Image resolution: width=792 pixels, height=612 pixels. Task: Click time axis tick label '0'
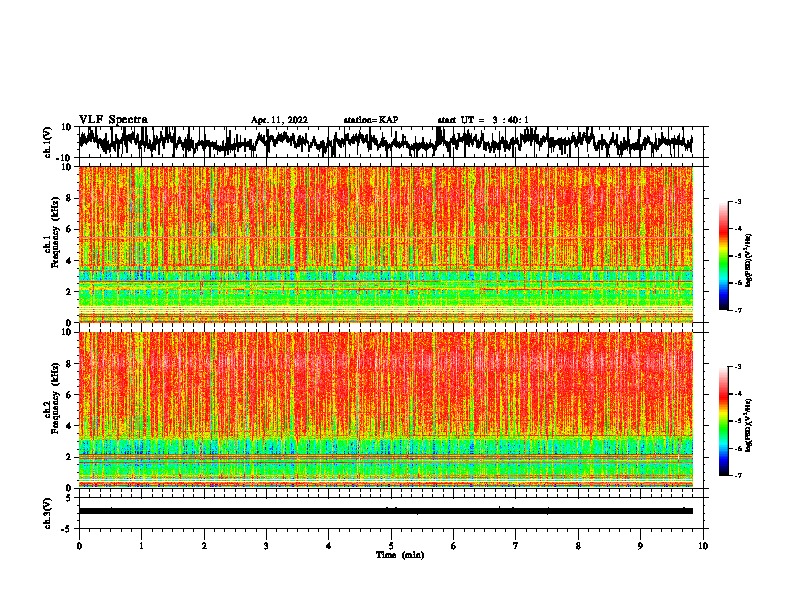tap(79, 546)
